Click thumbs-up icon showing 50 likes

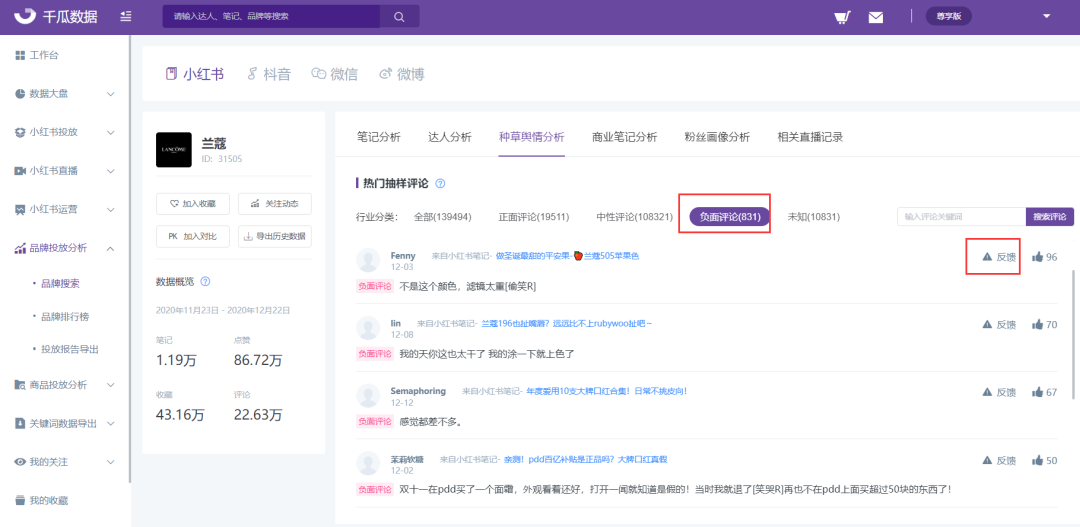pos(1037,460)
